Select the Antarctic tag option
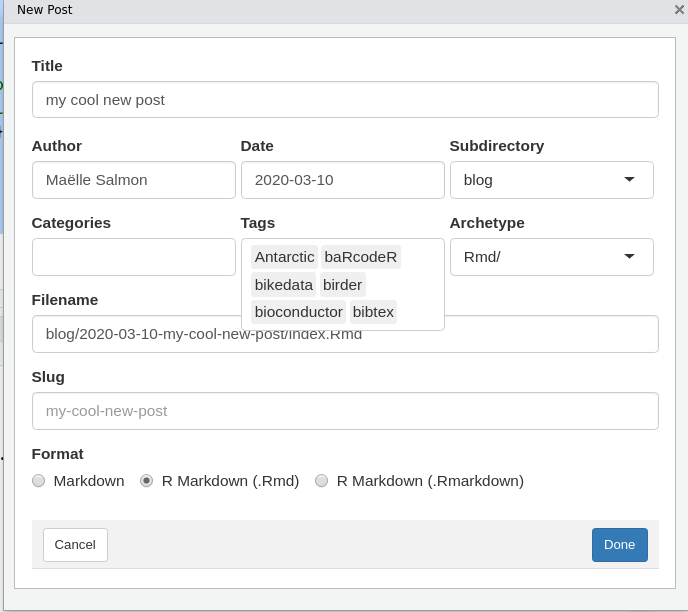The width and height of the screenshot is (688, 612). point(284,257)
